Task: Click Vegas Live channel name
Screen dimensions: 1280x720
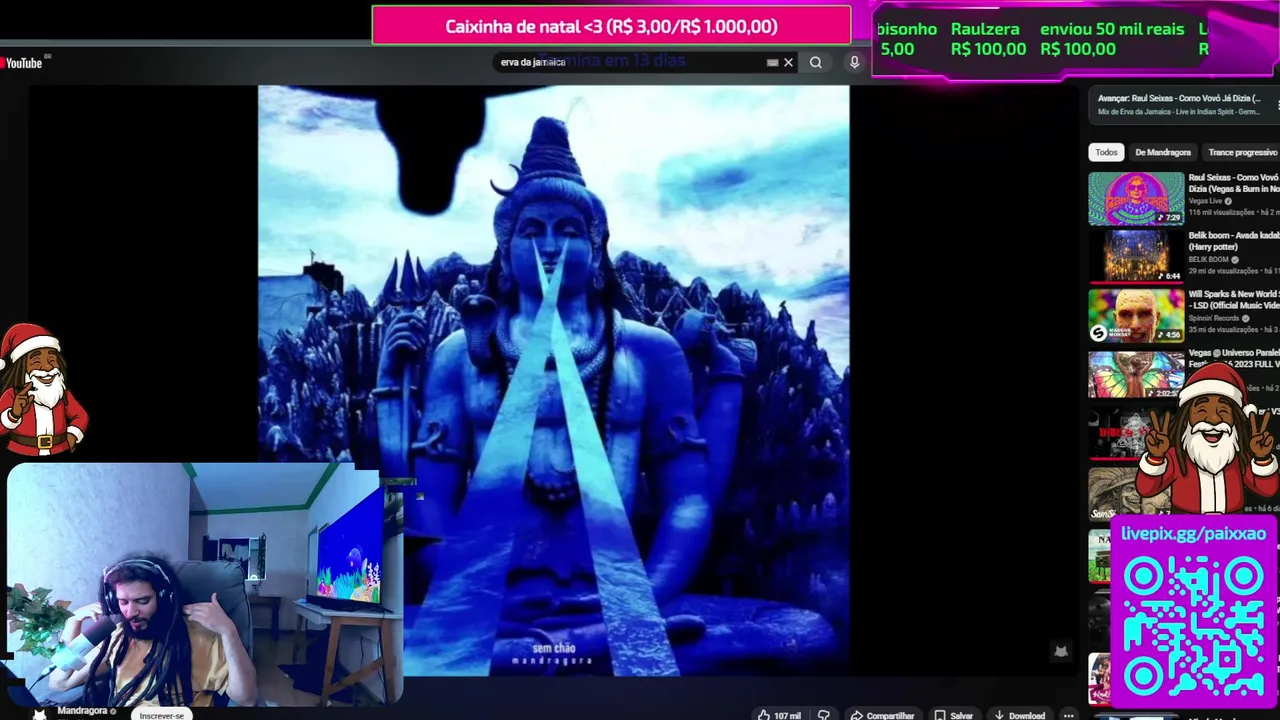Action: tap(1206, 201)
